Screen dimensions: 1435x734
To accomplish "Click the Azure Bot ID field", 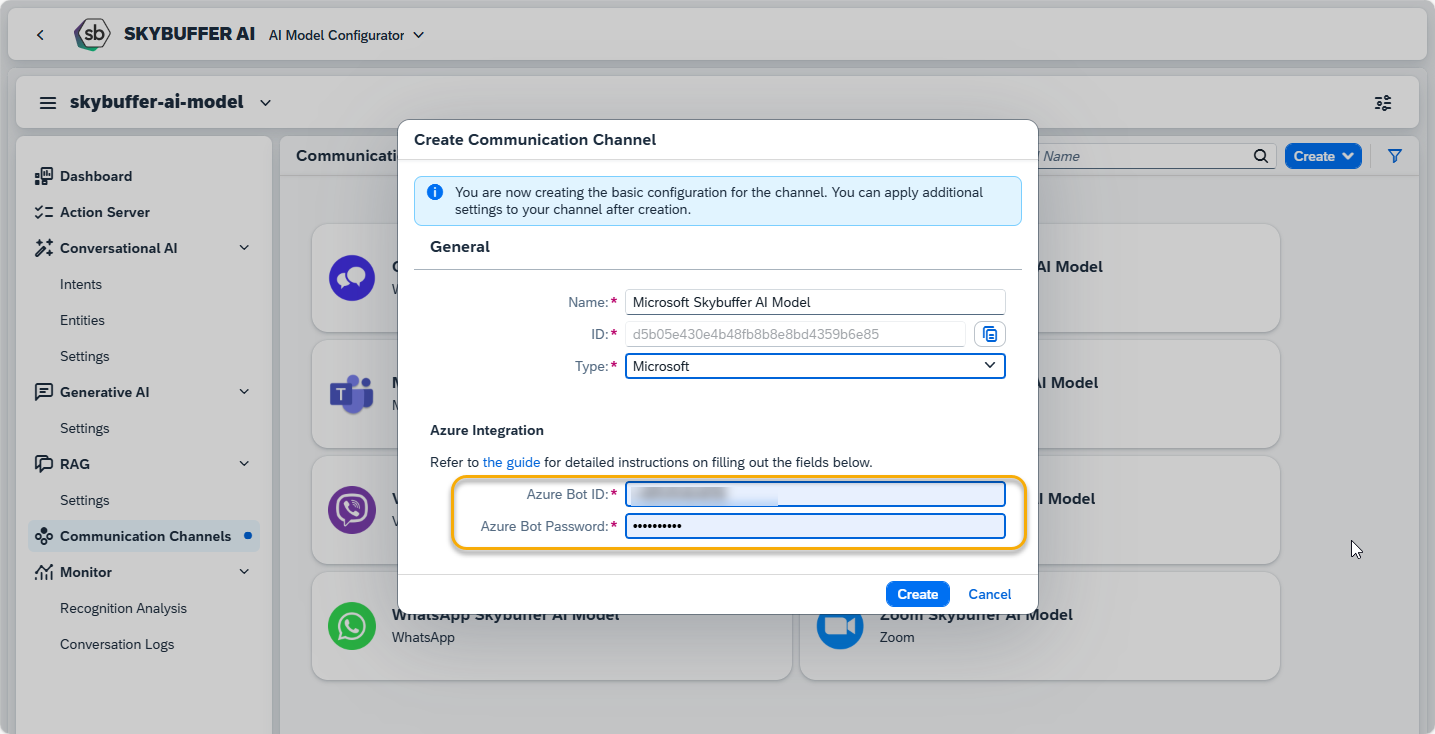I will click(815, 494).
